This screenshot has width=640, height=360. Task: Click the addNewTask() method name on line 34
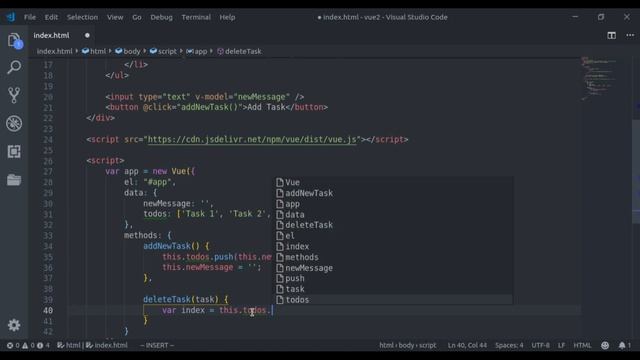171,246
